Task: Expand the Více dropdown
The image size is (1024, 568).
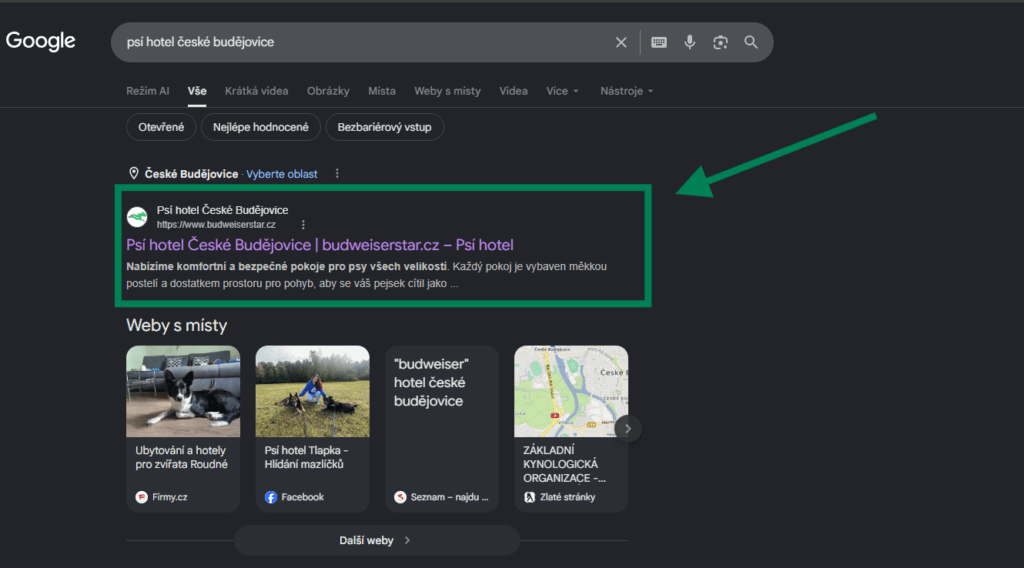Action: [x=562, y=91]
